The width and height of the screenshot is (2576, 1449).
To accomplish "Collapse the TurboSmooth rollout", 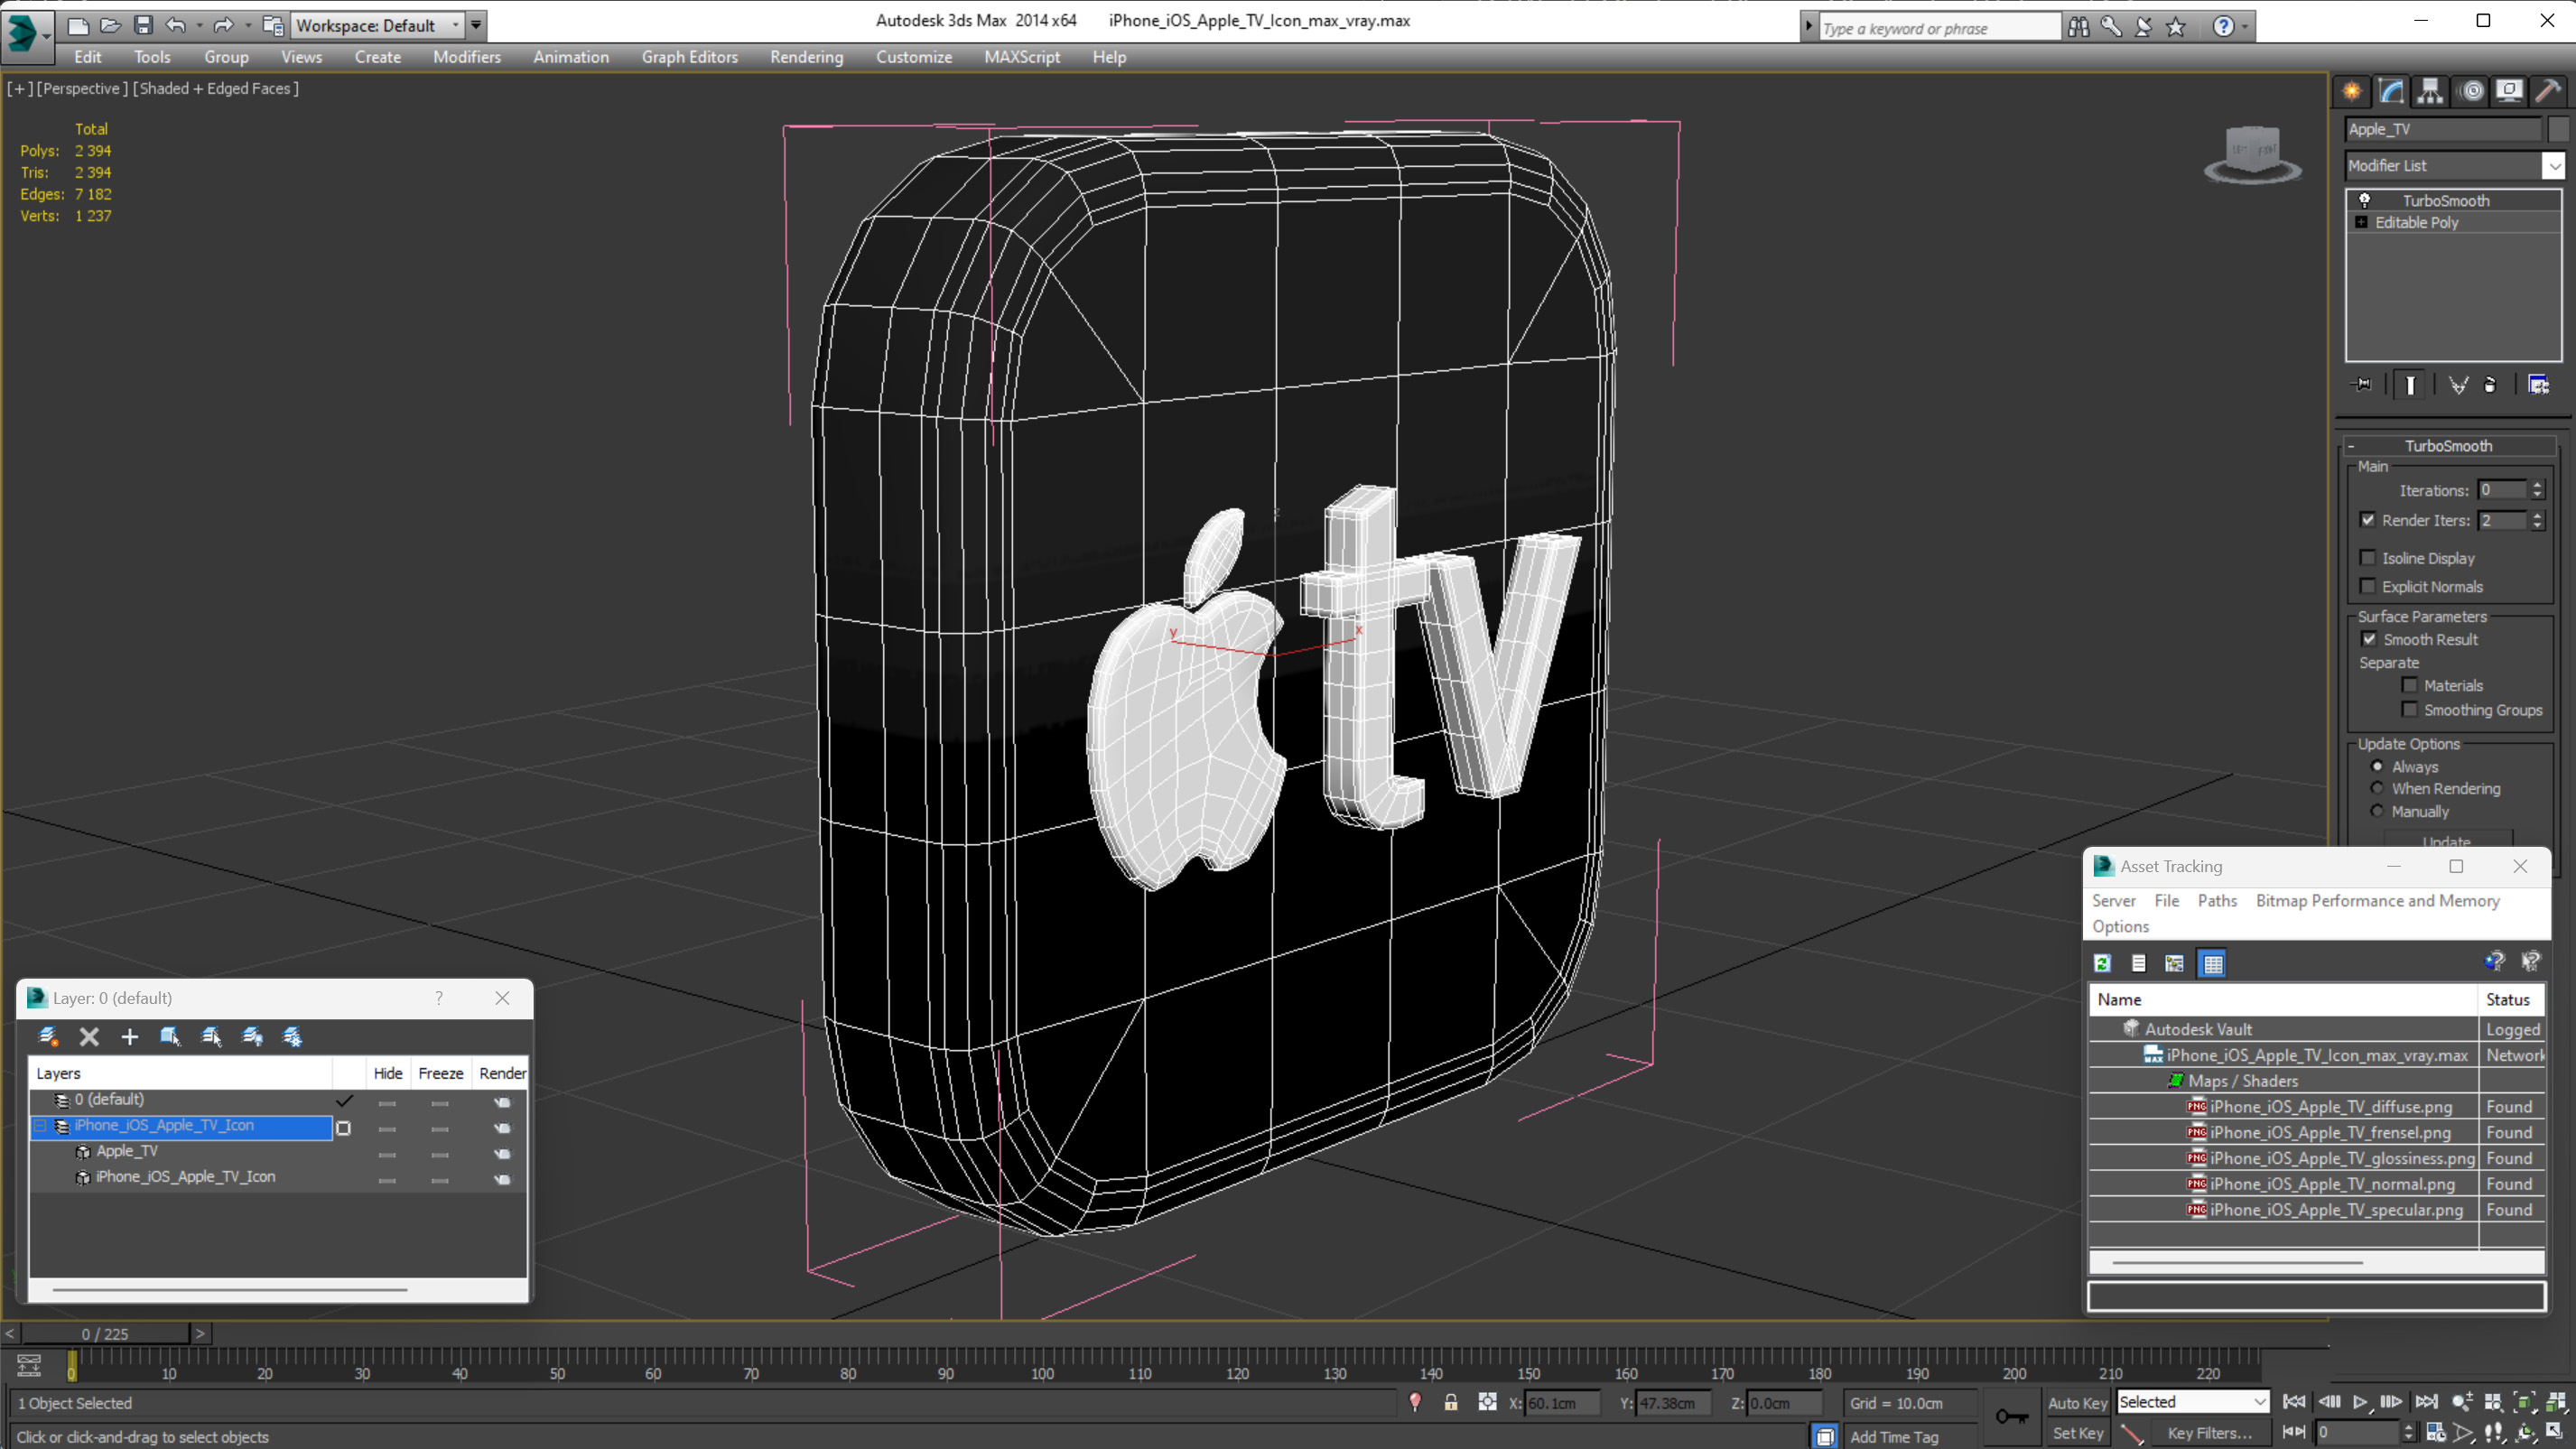I will 2447,446.
